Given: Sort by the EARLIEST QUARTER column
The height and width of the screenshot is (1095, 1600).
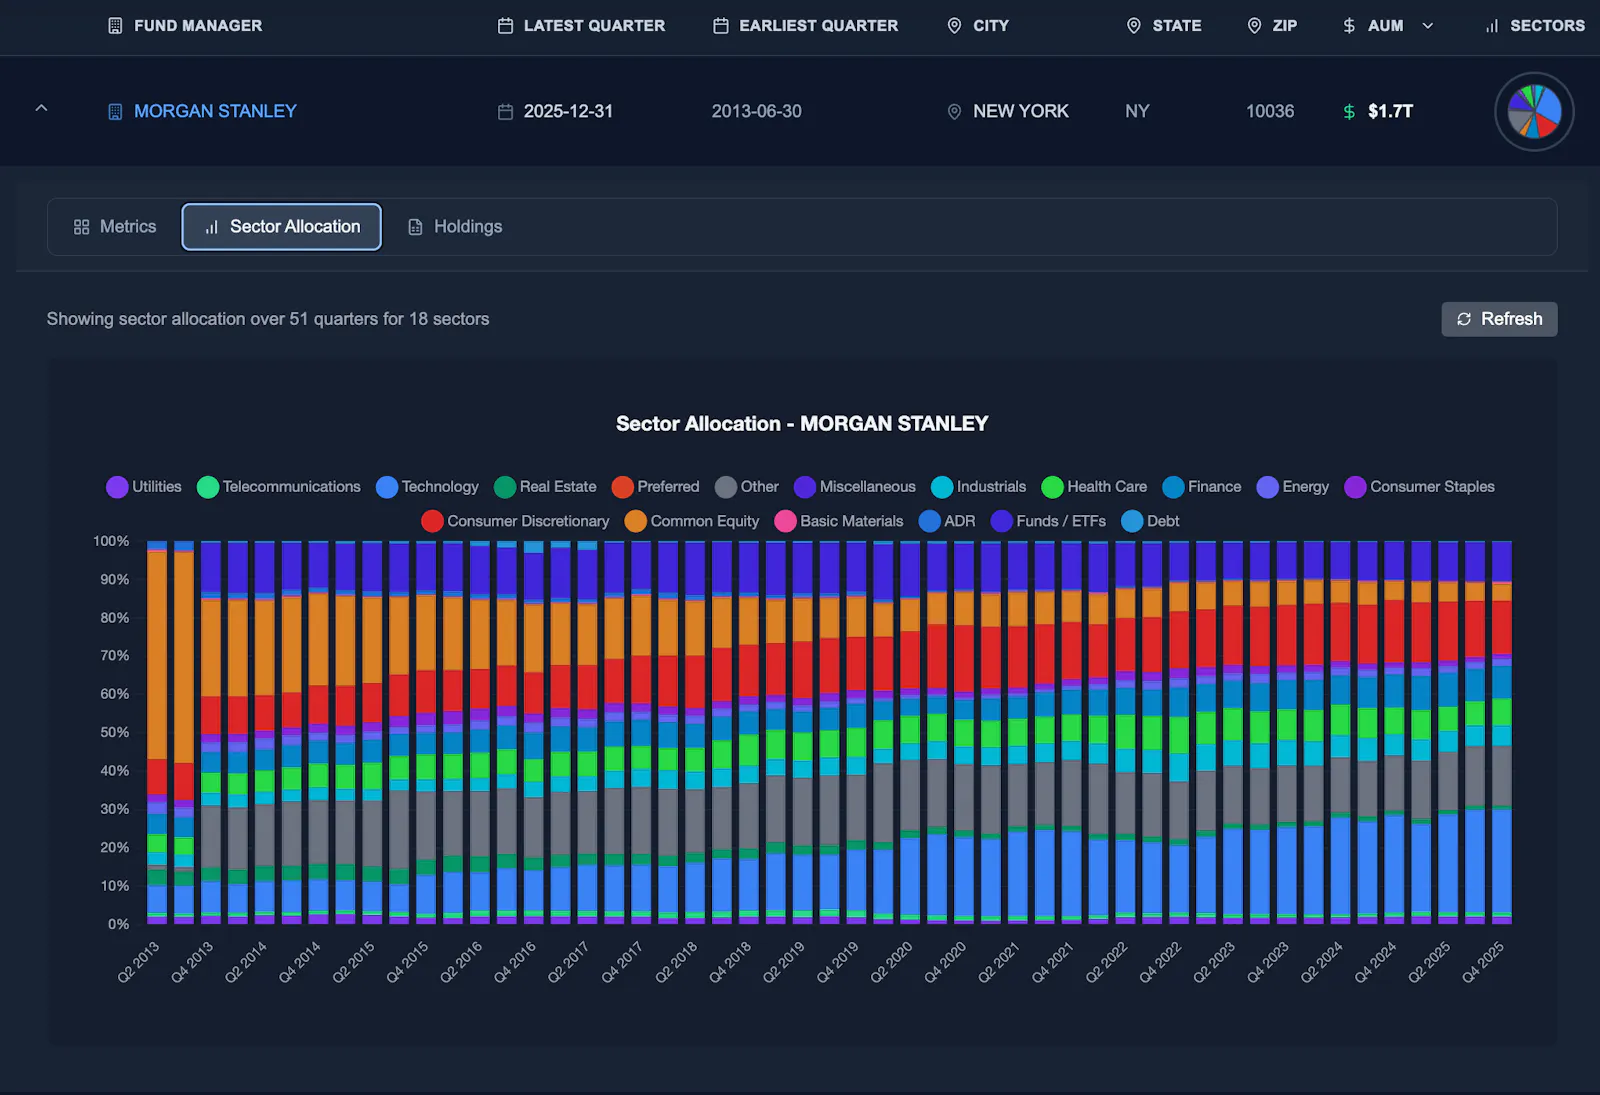Looking at the screenshot, I should (x=818, y=26).
